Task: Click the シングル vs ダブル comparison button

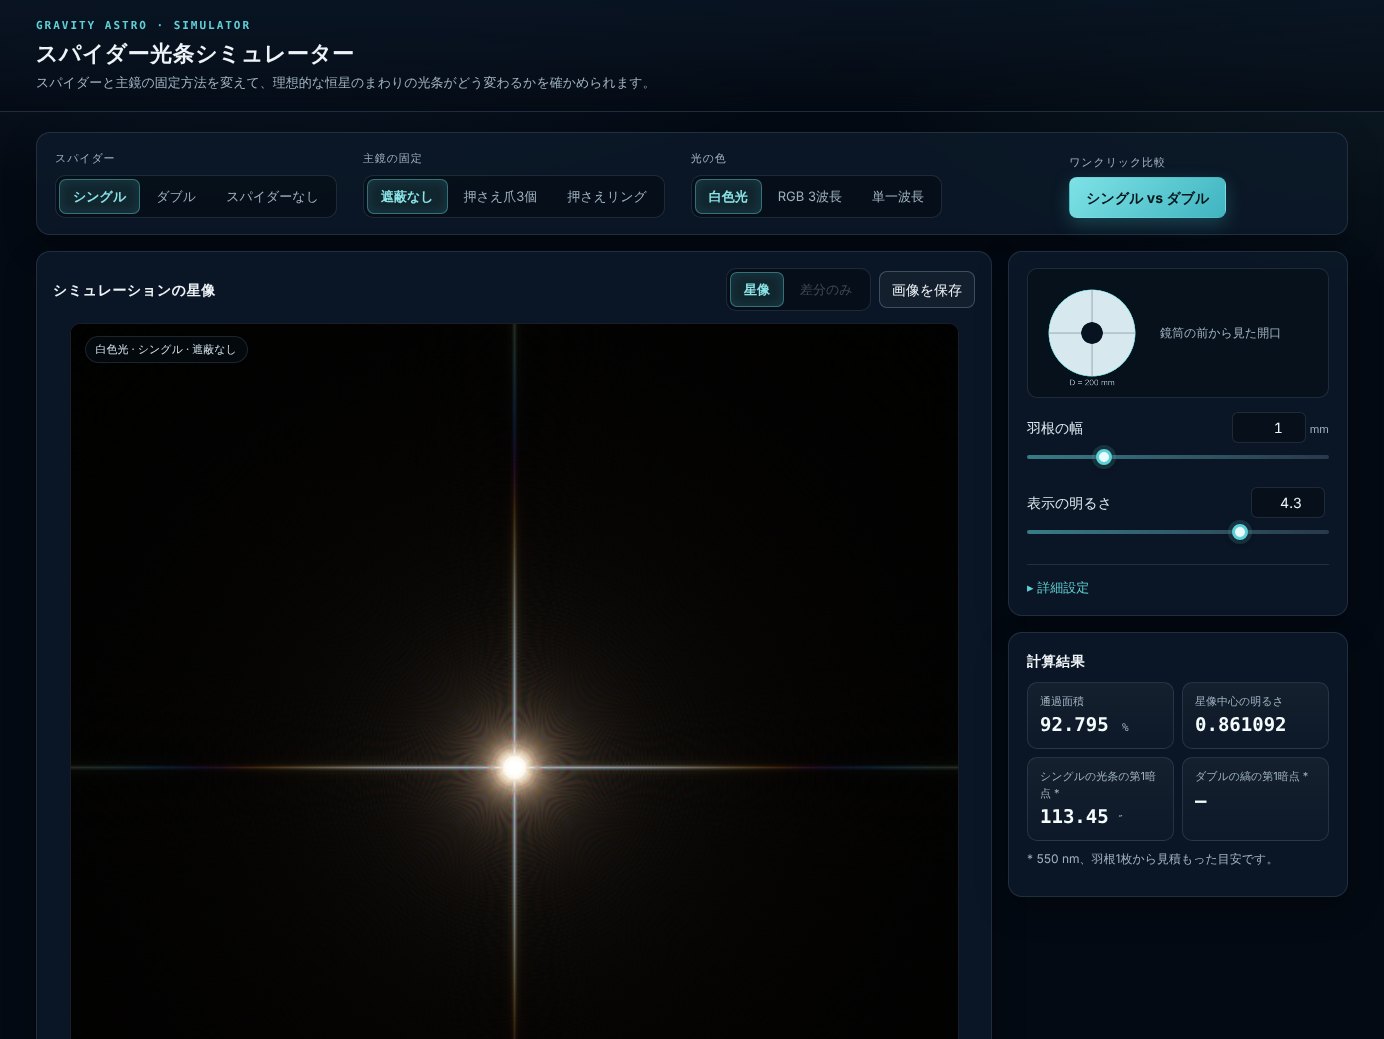Action: click(1147, 198)
